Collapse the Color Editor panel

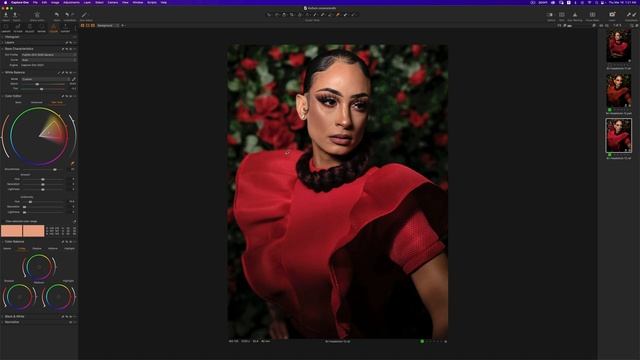13,96
